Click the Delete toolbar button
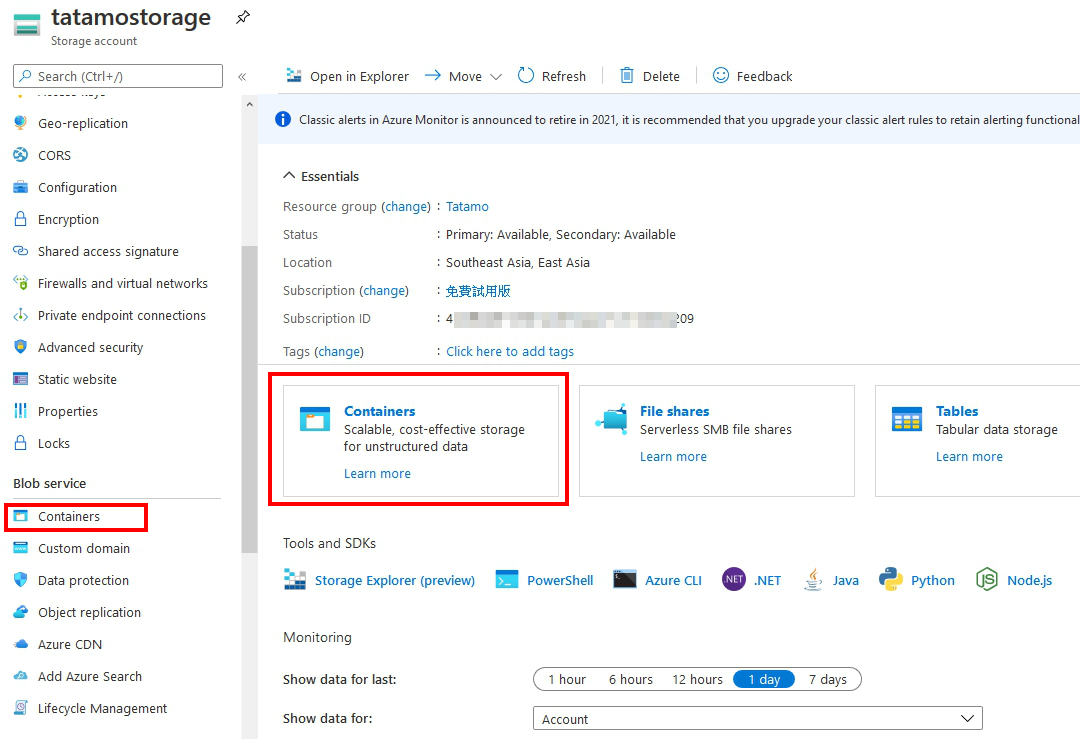1080x739 pixels. (650, 76)
